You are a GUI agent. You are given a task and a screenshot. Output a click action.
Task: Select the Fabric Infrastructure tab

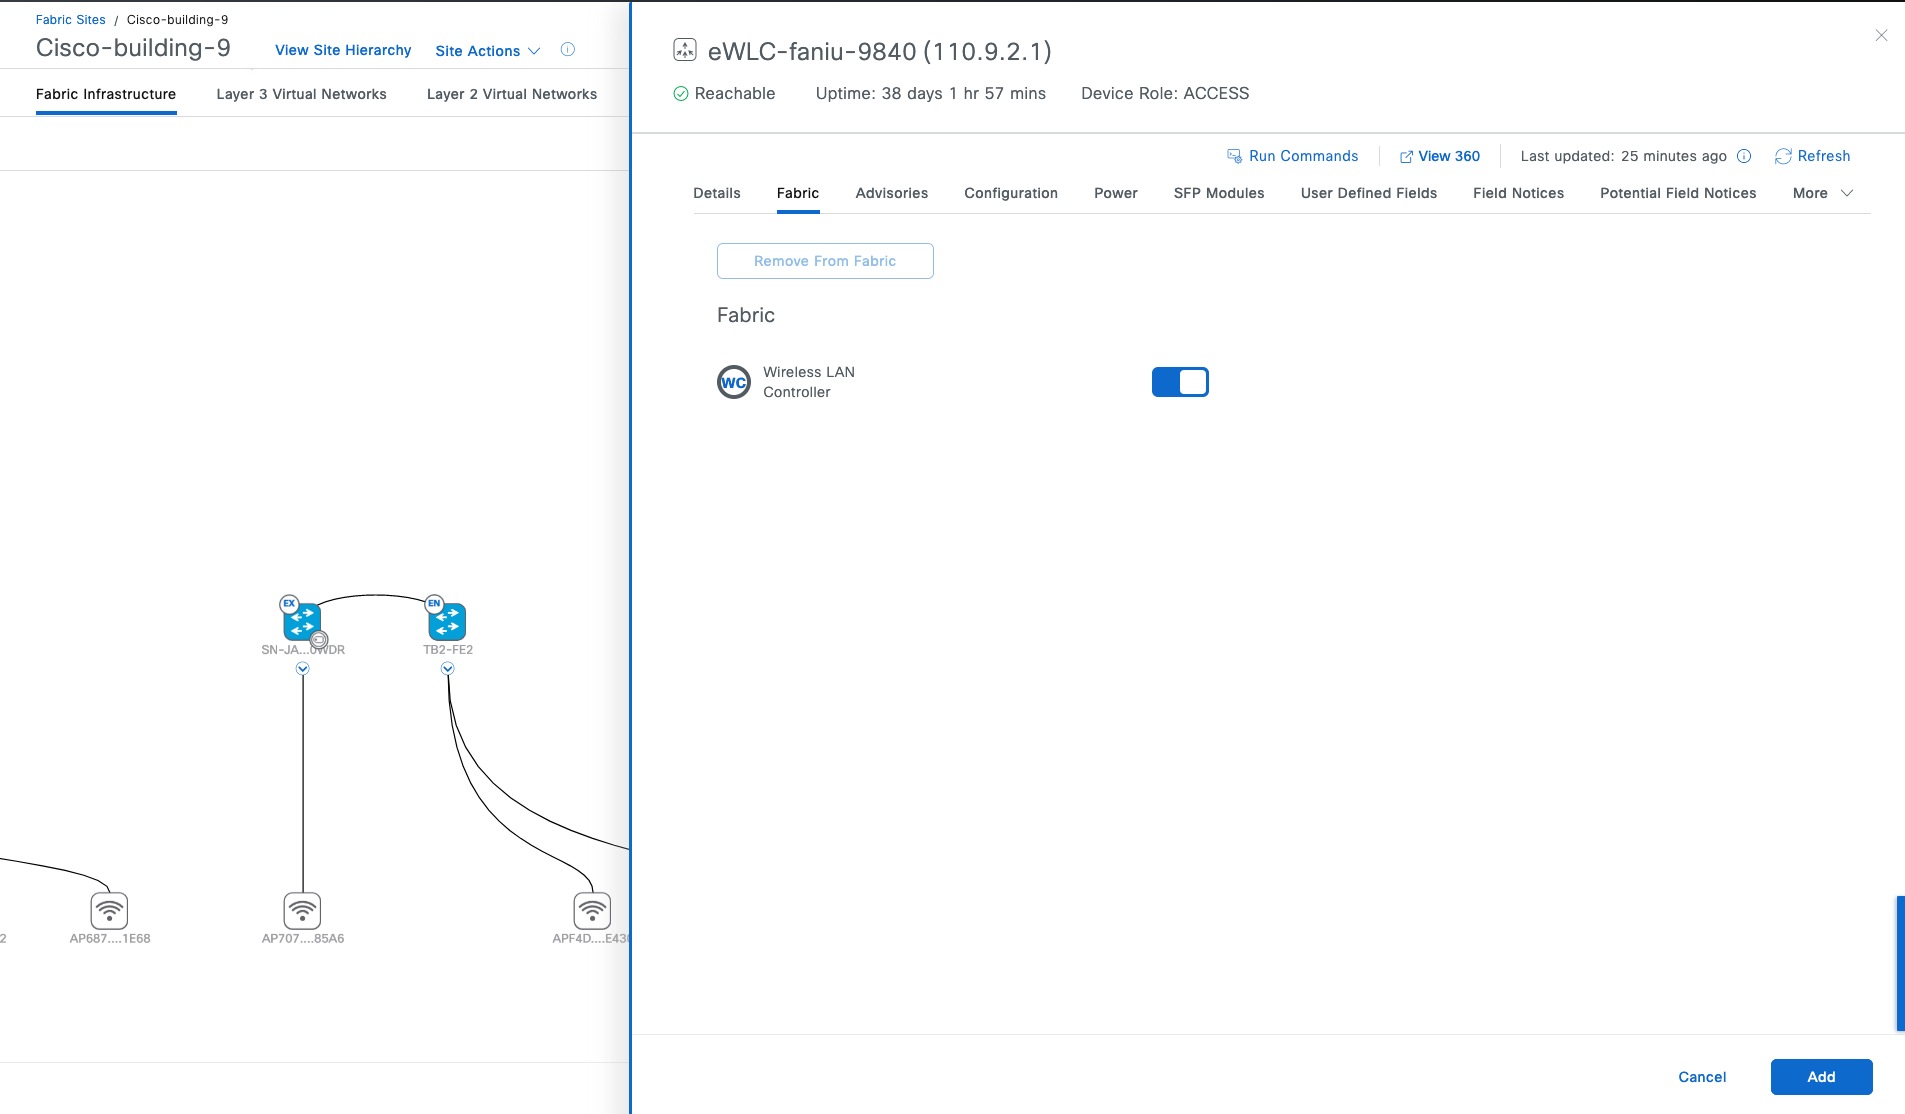[106, 94]
